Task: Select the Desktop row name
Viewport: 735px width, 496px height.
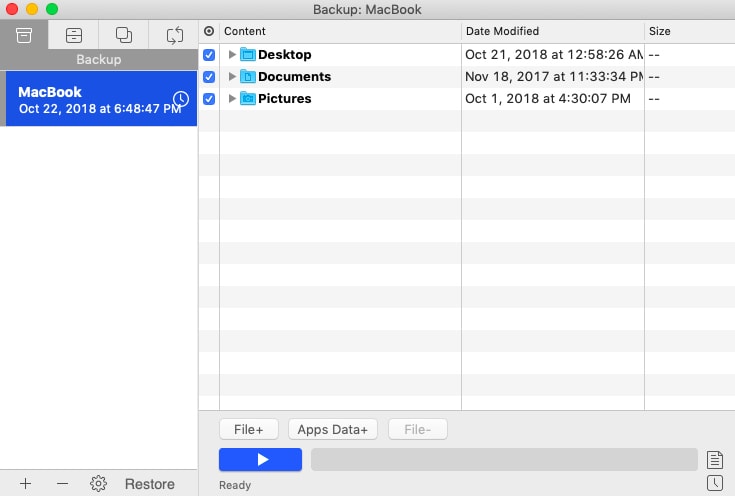Action: click(285, 54)
